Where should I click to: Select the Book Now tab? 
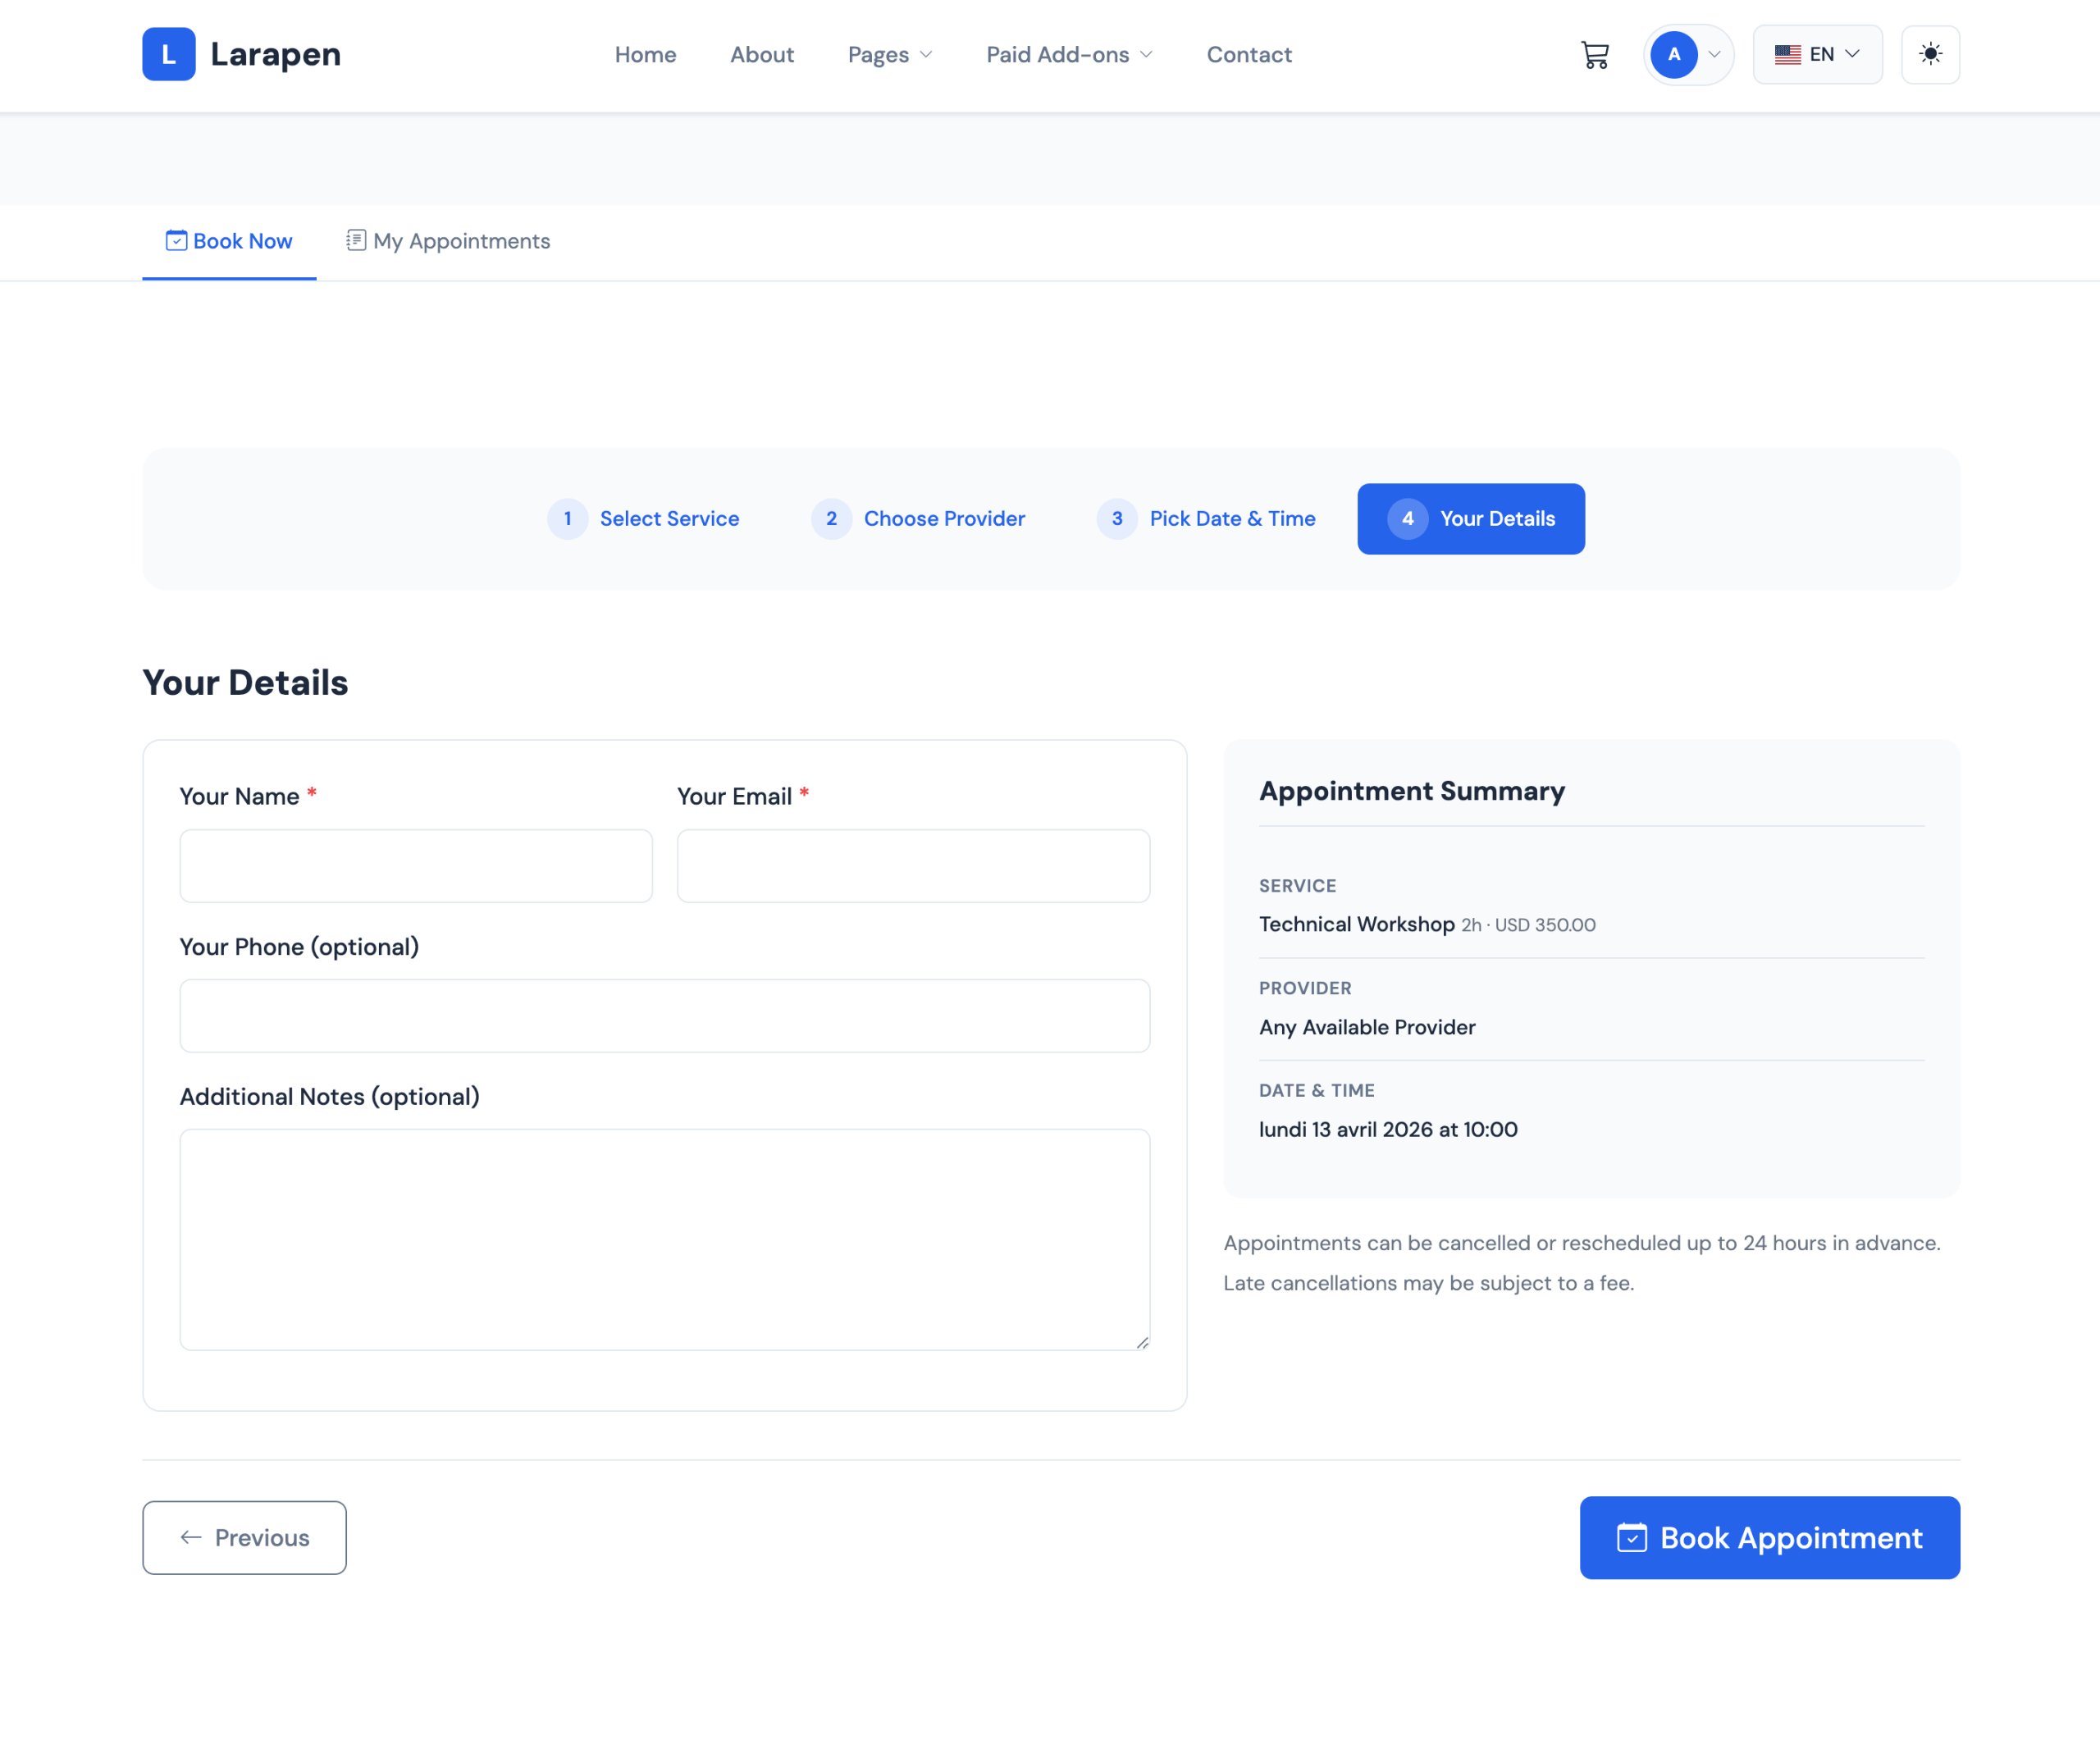(229, 241)
